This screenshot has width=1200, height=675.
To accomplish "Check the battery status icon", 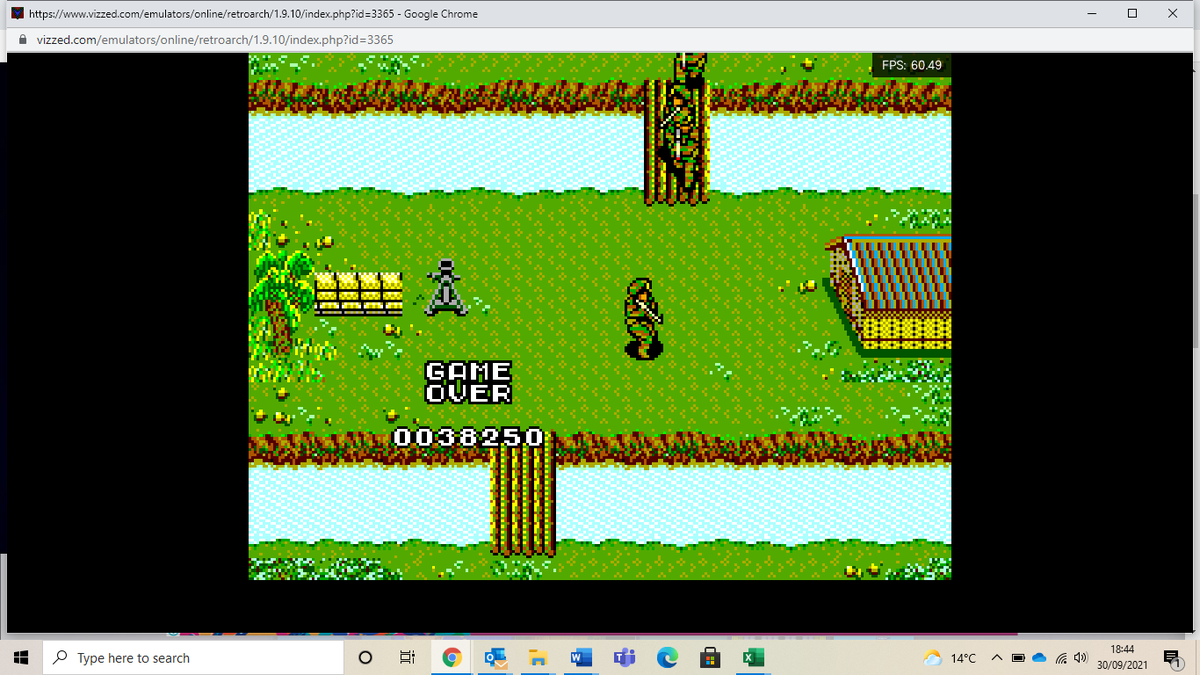I will pos(1018,658).
